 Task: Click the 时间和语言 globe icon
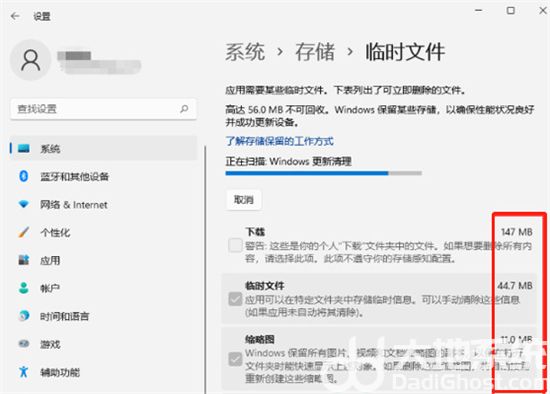pos(24,316)
